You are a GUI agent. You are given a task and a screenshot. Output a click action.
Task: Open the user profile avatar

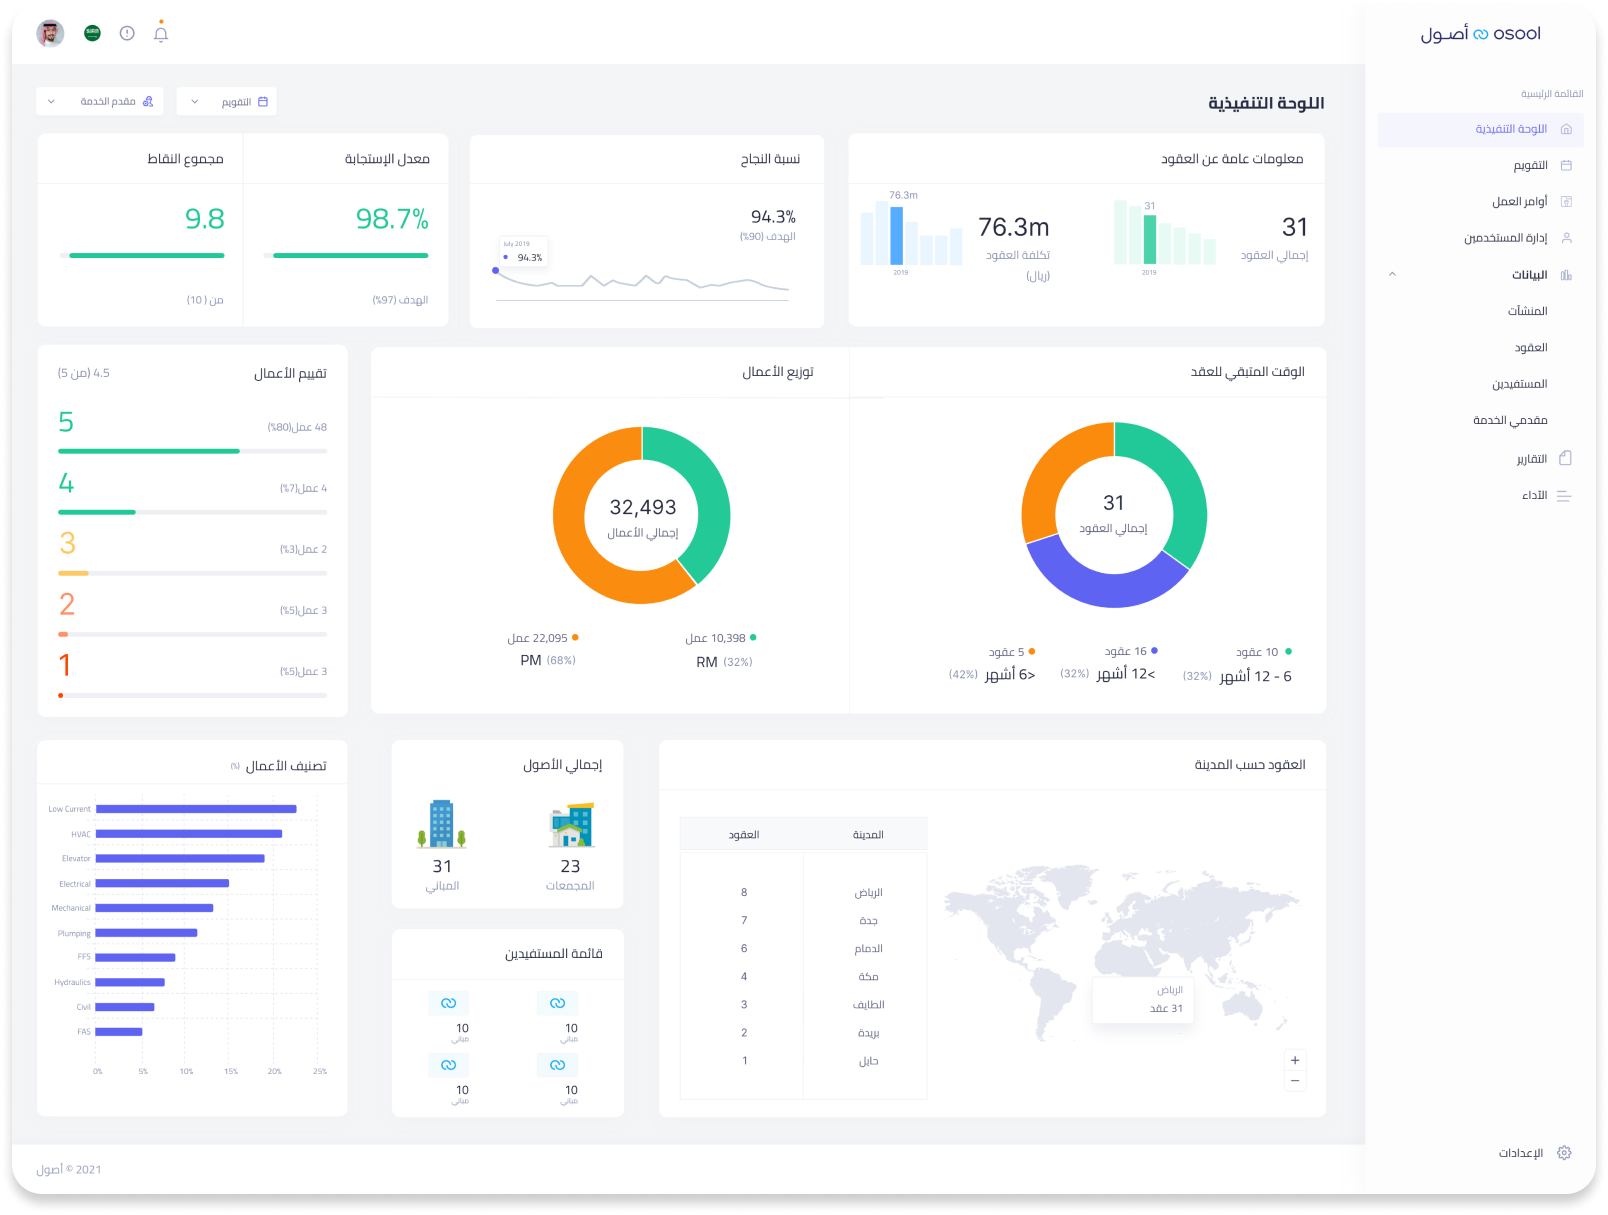coord(50,33)
